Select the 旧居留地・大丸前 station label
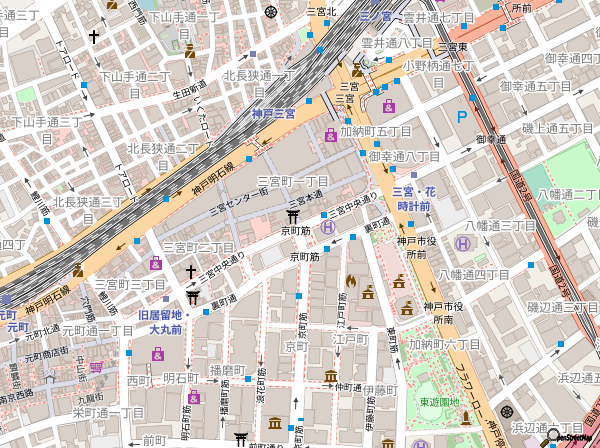Image resolution: width=600 pixels, height=448 pixels. click(x=159, y=322)
